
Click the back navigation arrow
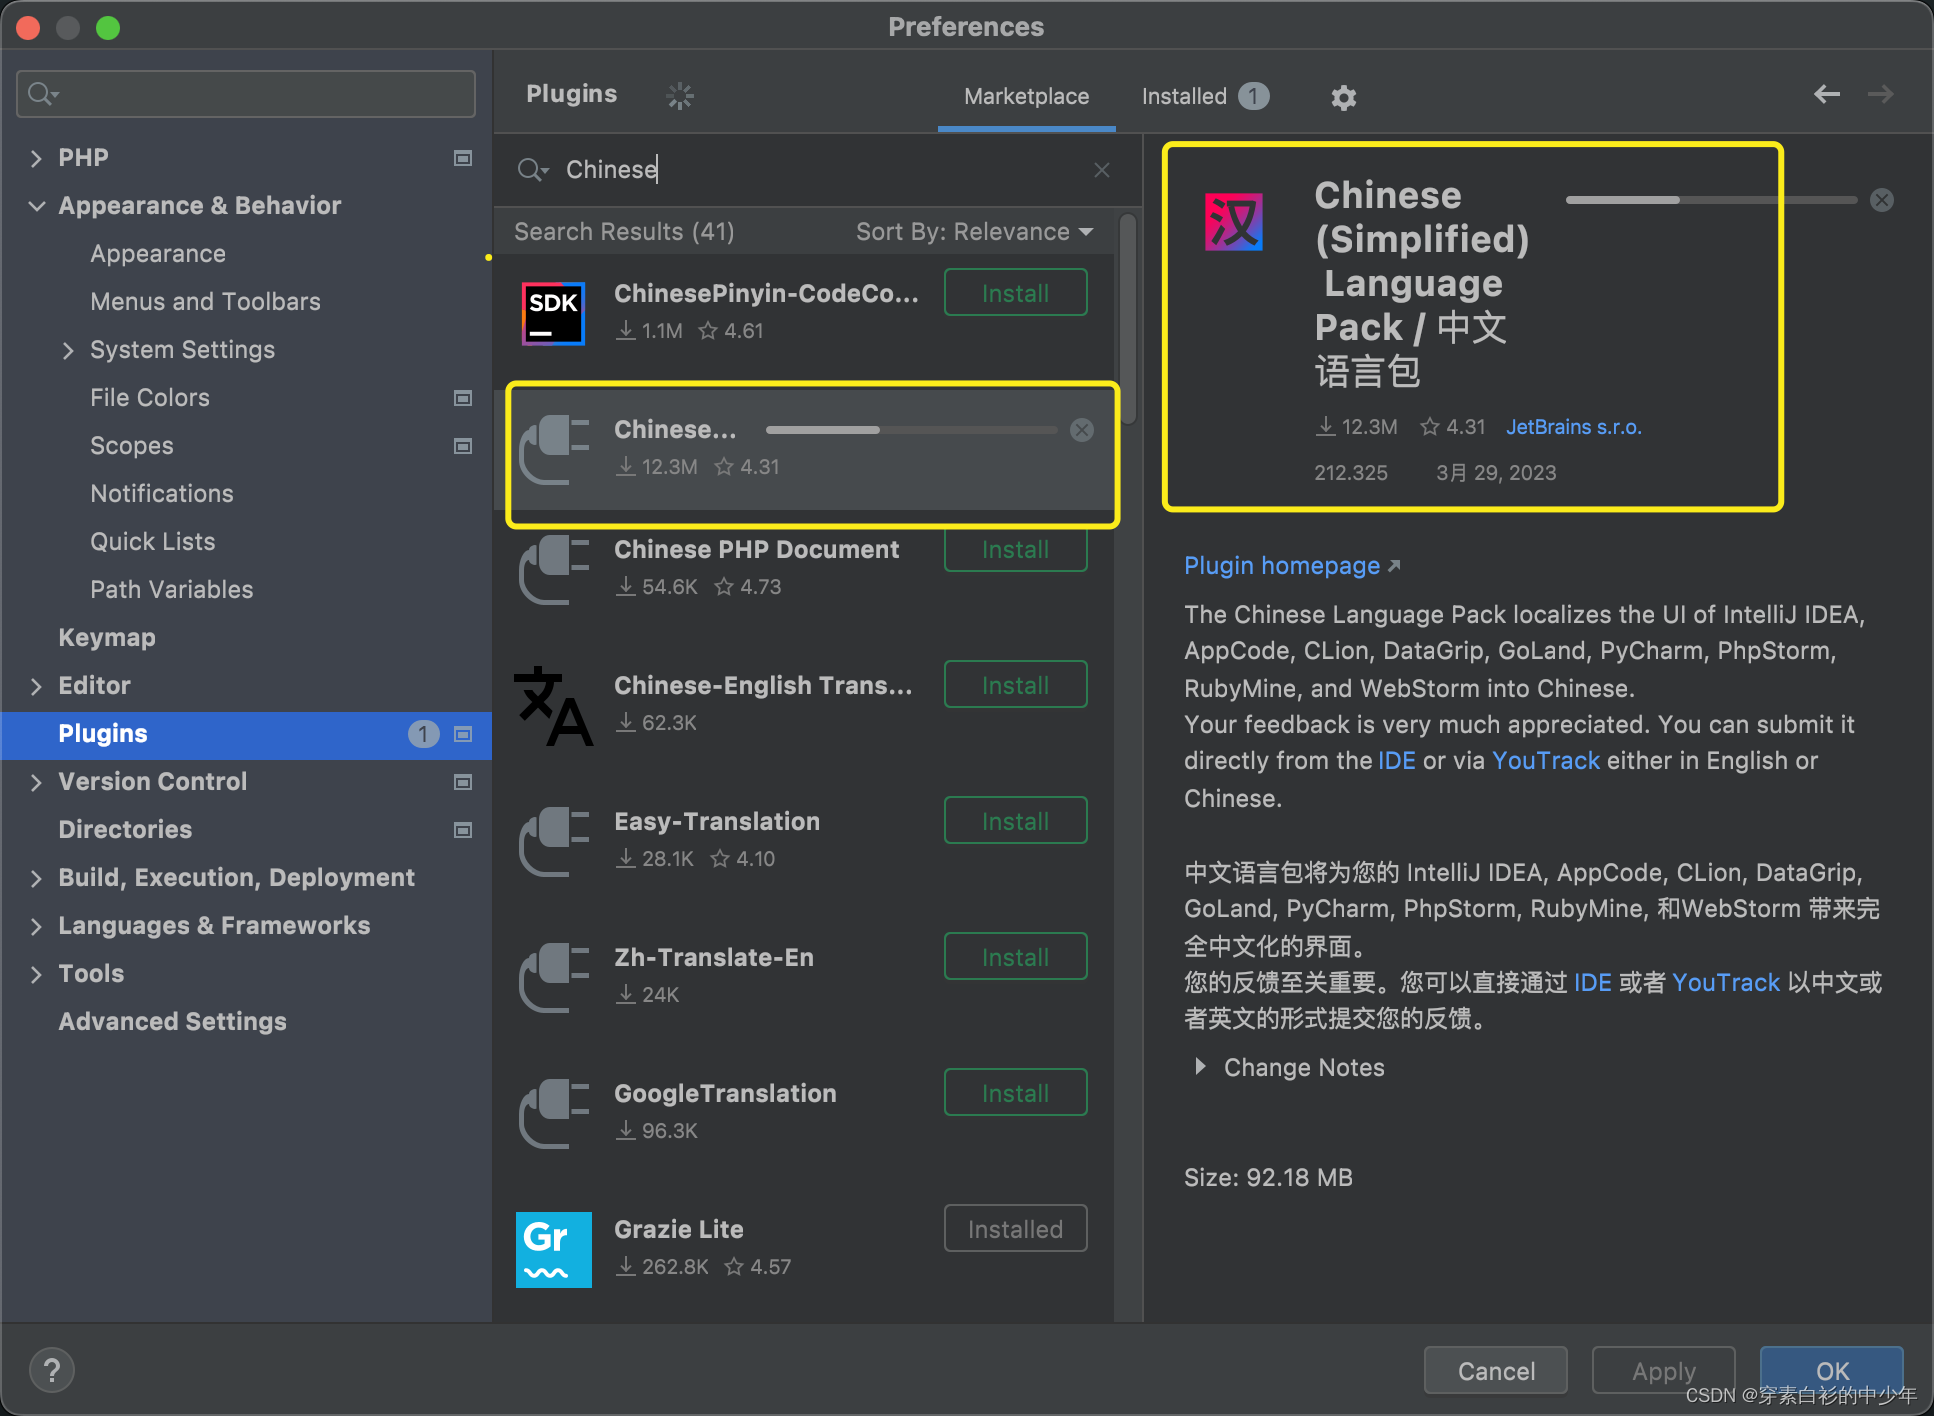[1827, 94]
